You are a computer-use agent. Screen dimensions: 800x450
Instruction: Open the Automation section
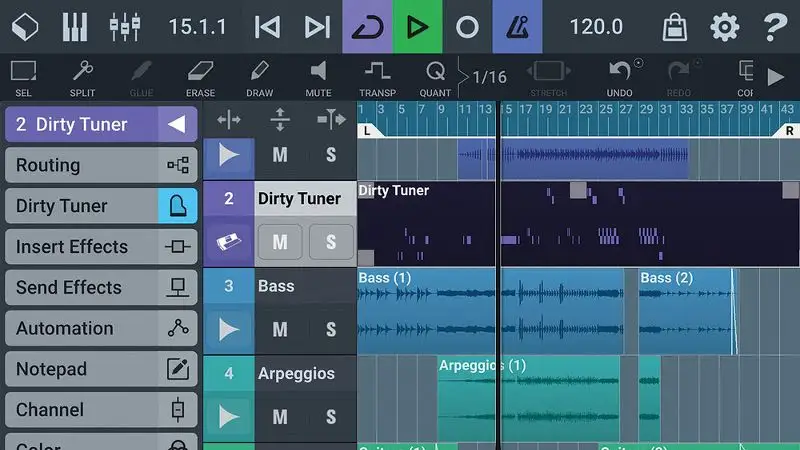100,328
